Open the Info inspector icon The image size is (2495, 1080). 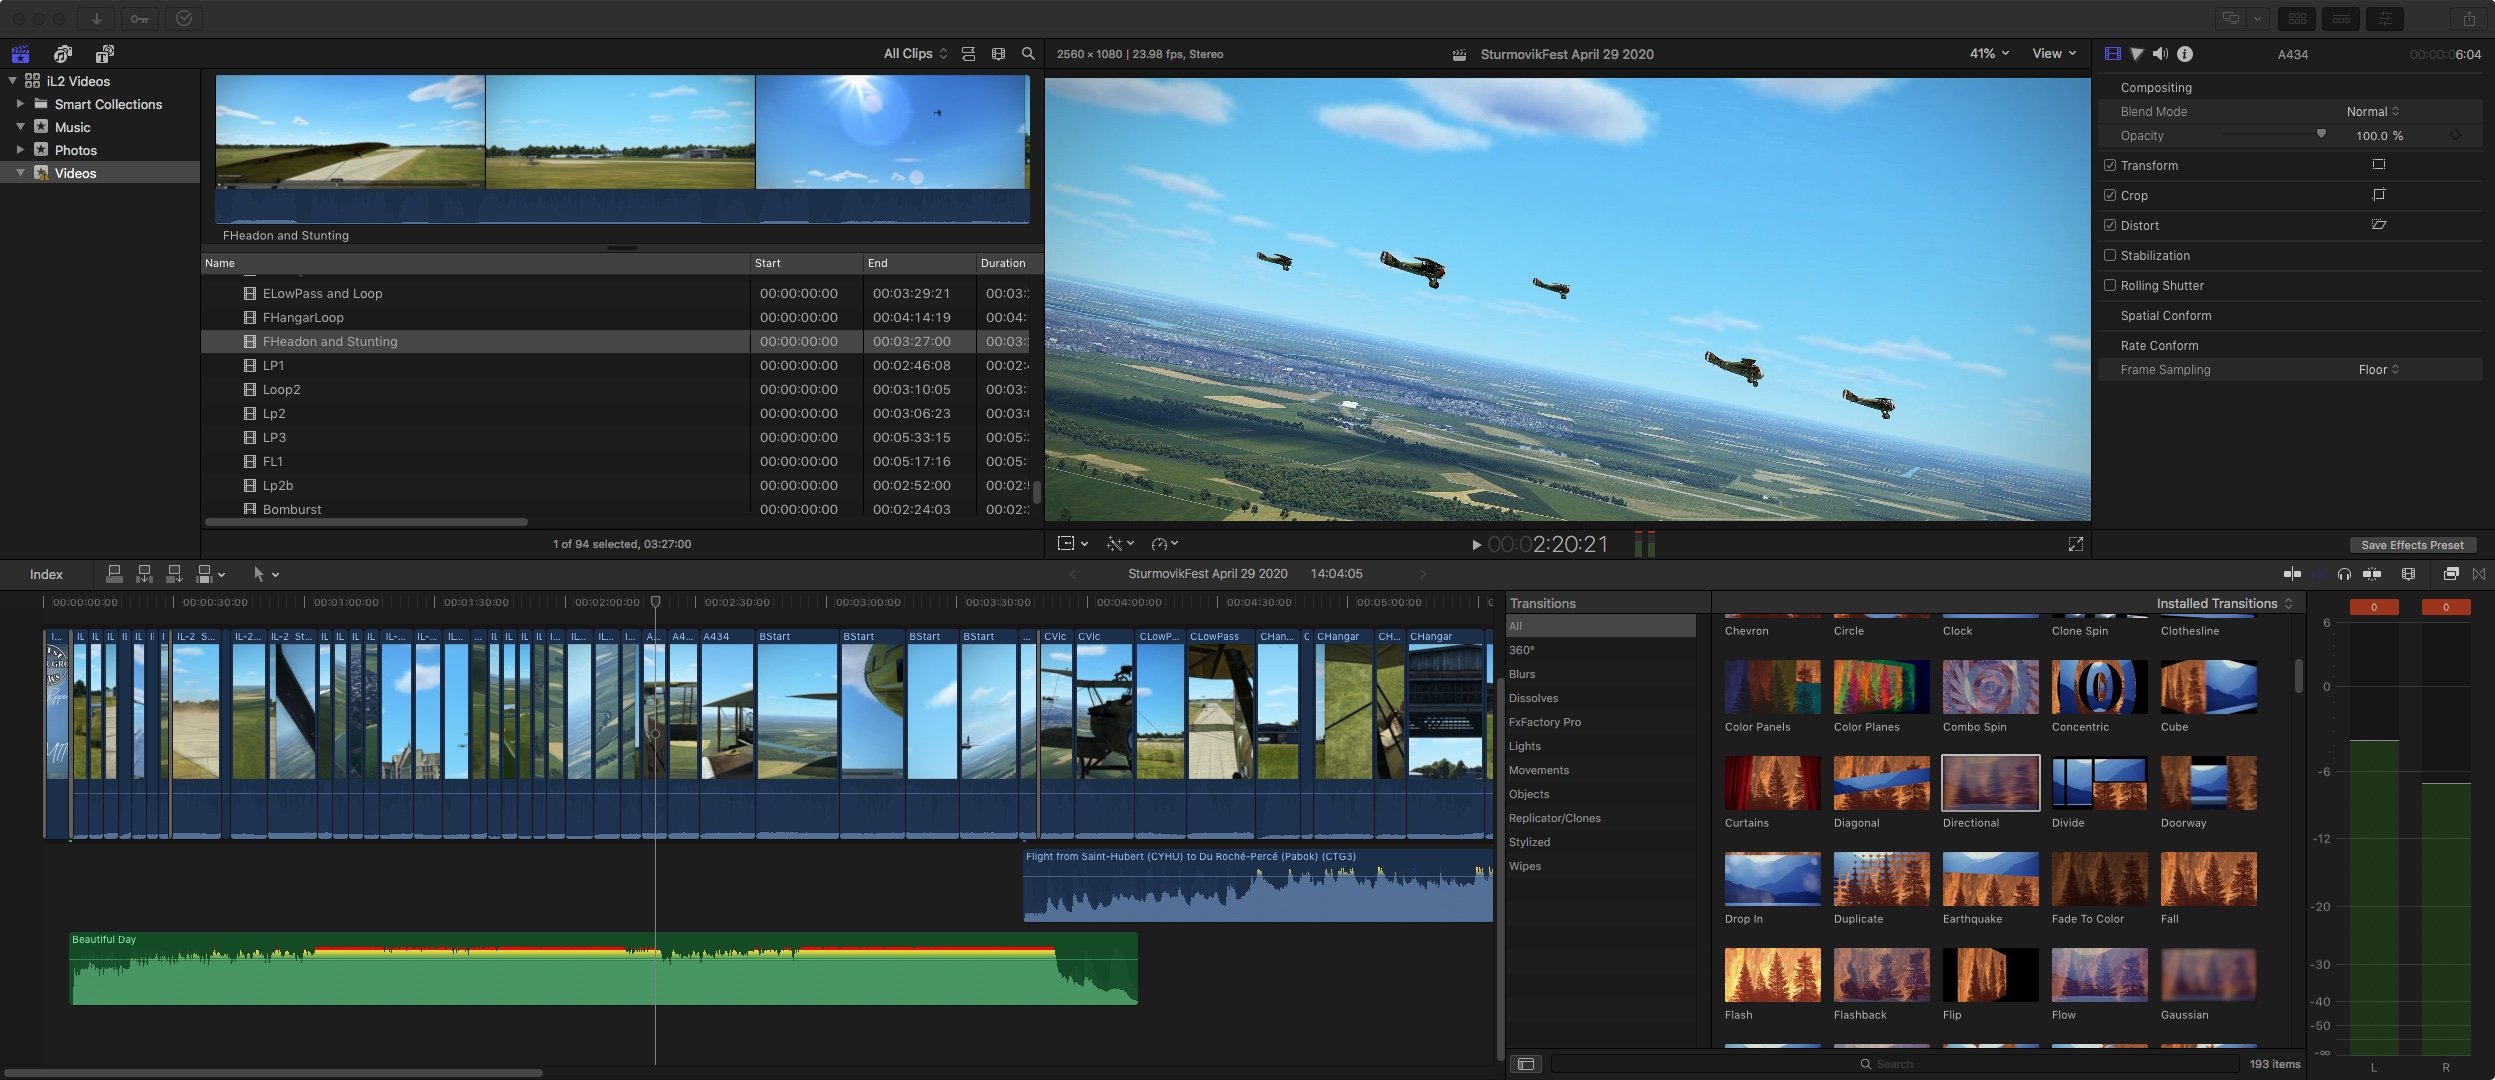point(2185,54)
